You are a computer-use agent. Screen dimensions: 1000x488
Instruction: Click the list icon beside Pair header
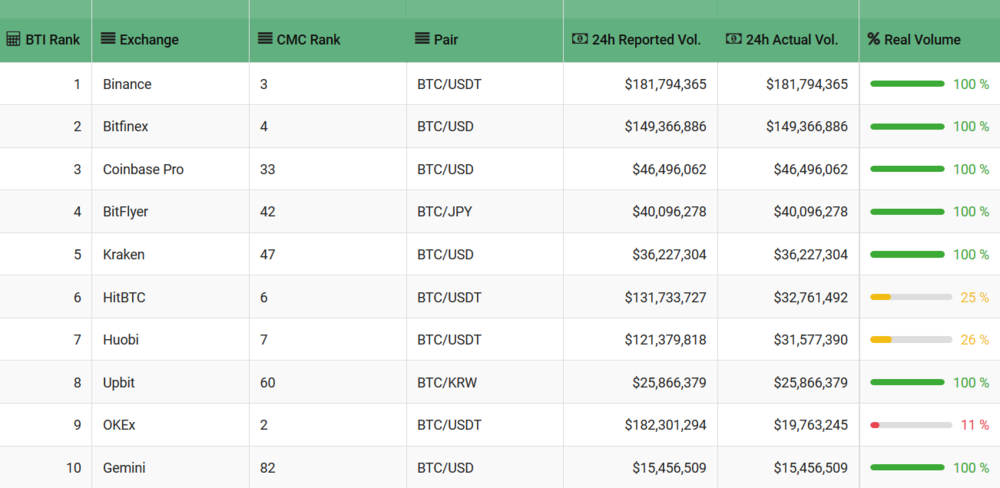pos(422,39)
